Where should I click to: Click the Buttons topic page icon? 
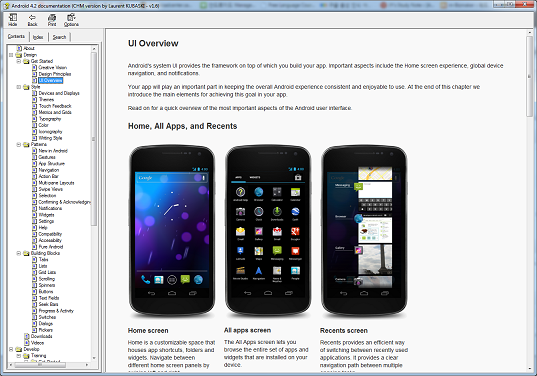pos(34,291)
